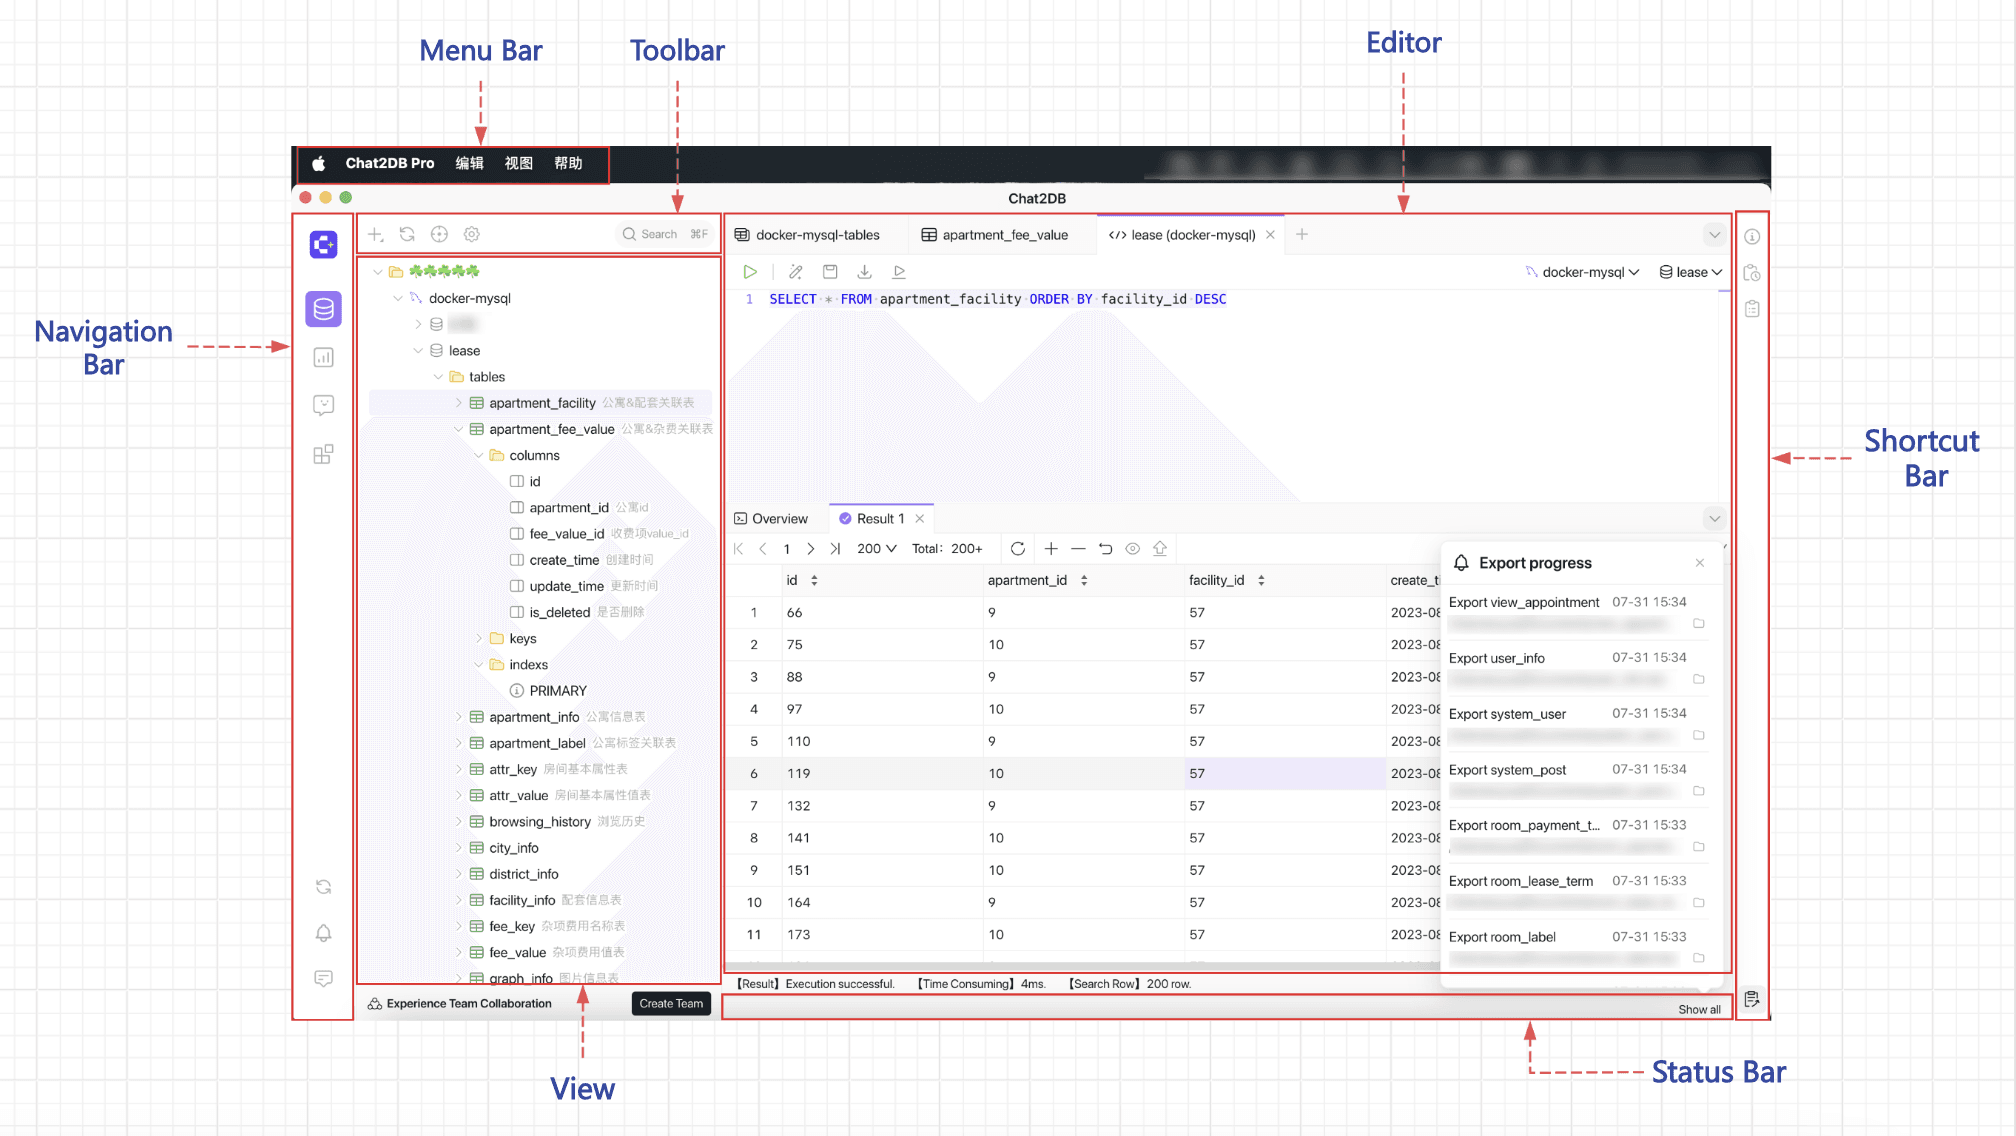Run the SQL query with play icon

[750, 272]
